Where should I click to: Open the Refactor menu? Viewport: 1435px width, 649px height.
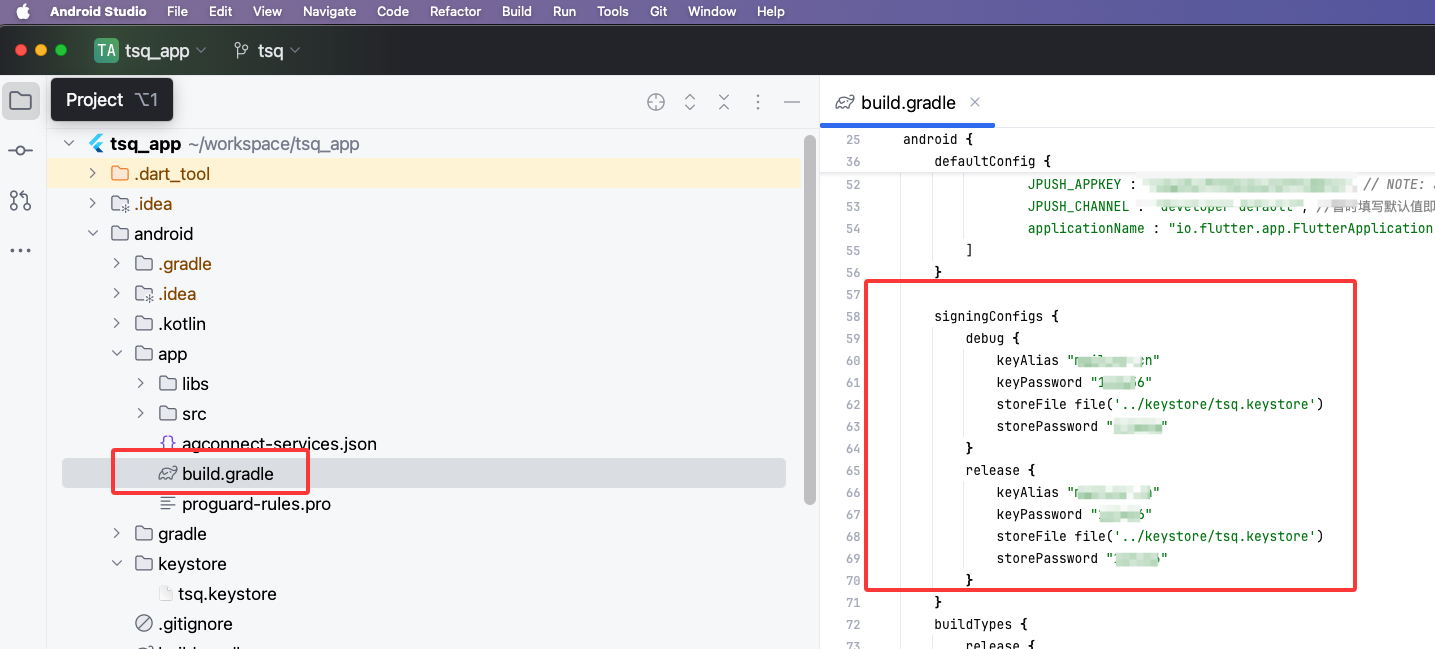coord(455,12)
